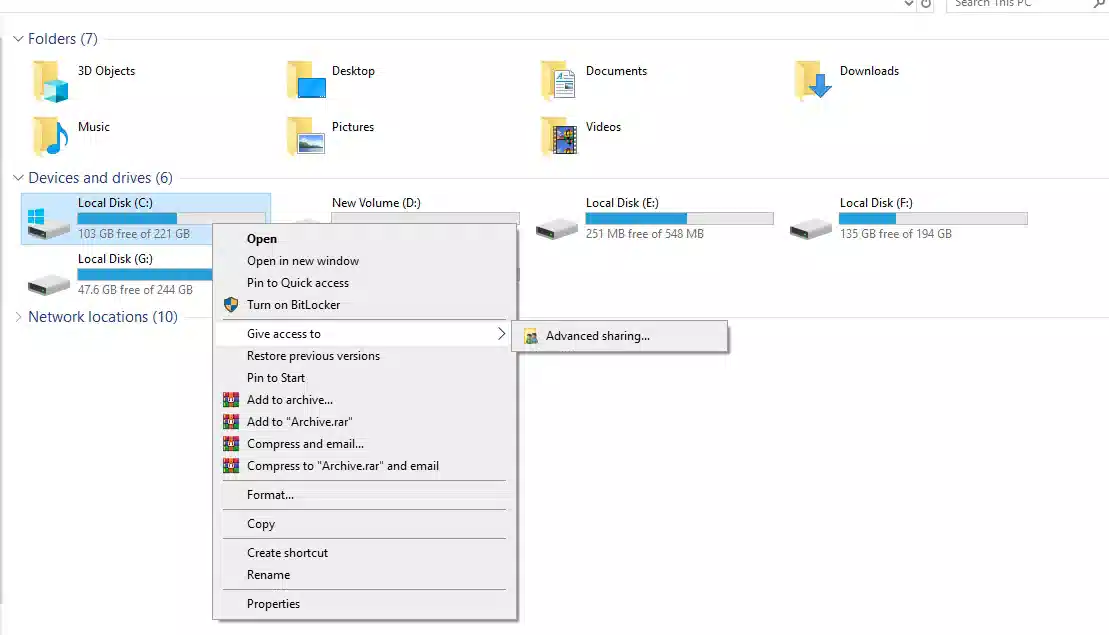Select the Local Disk (E:) drive icon
The image size is (1109, 635).
(x=557, y=228)
